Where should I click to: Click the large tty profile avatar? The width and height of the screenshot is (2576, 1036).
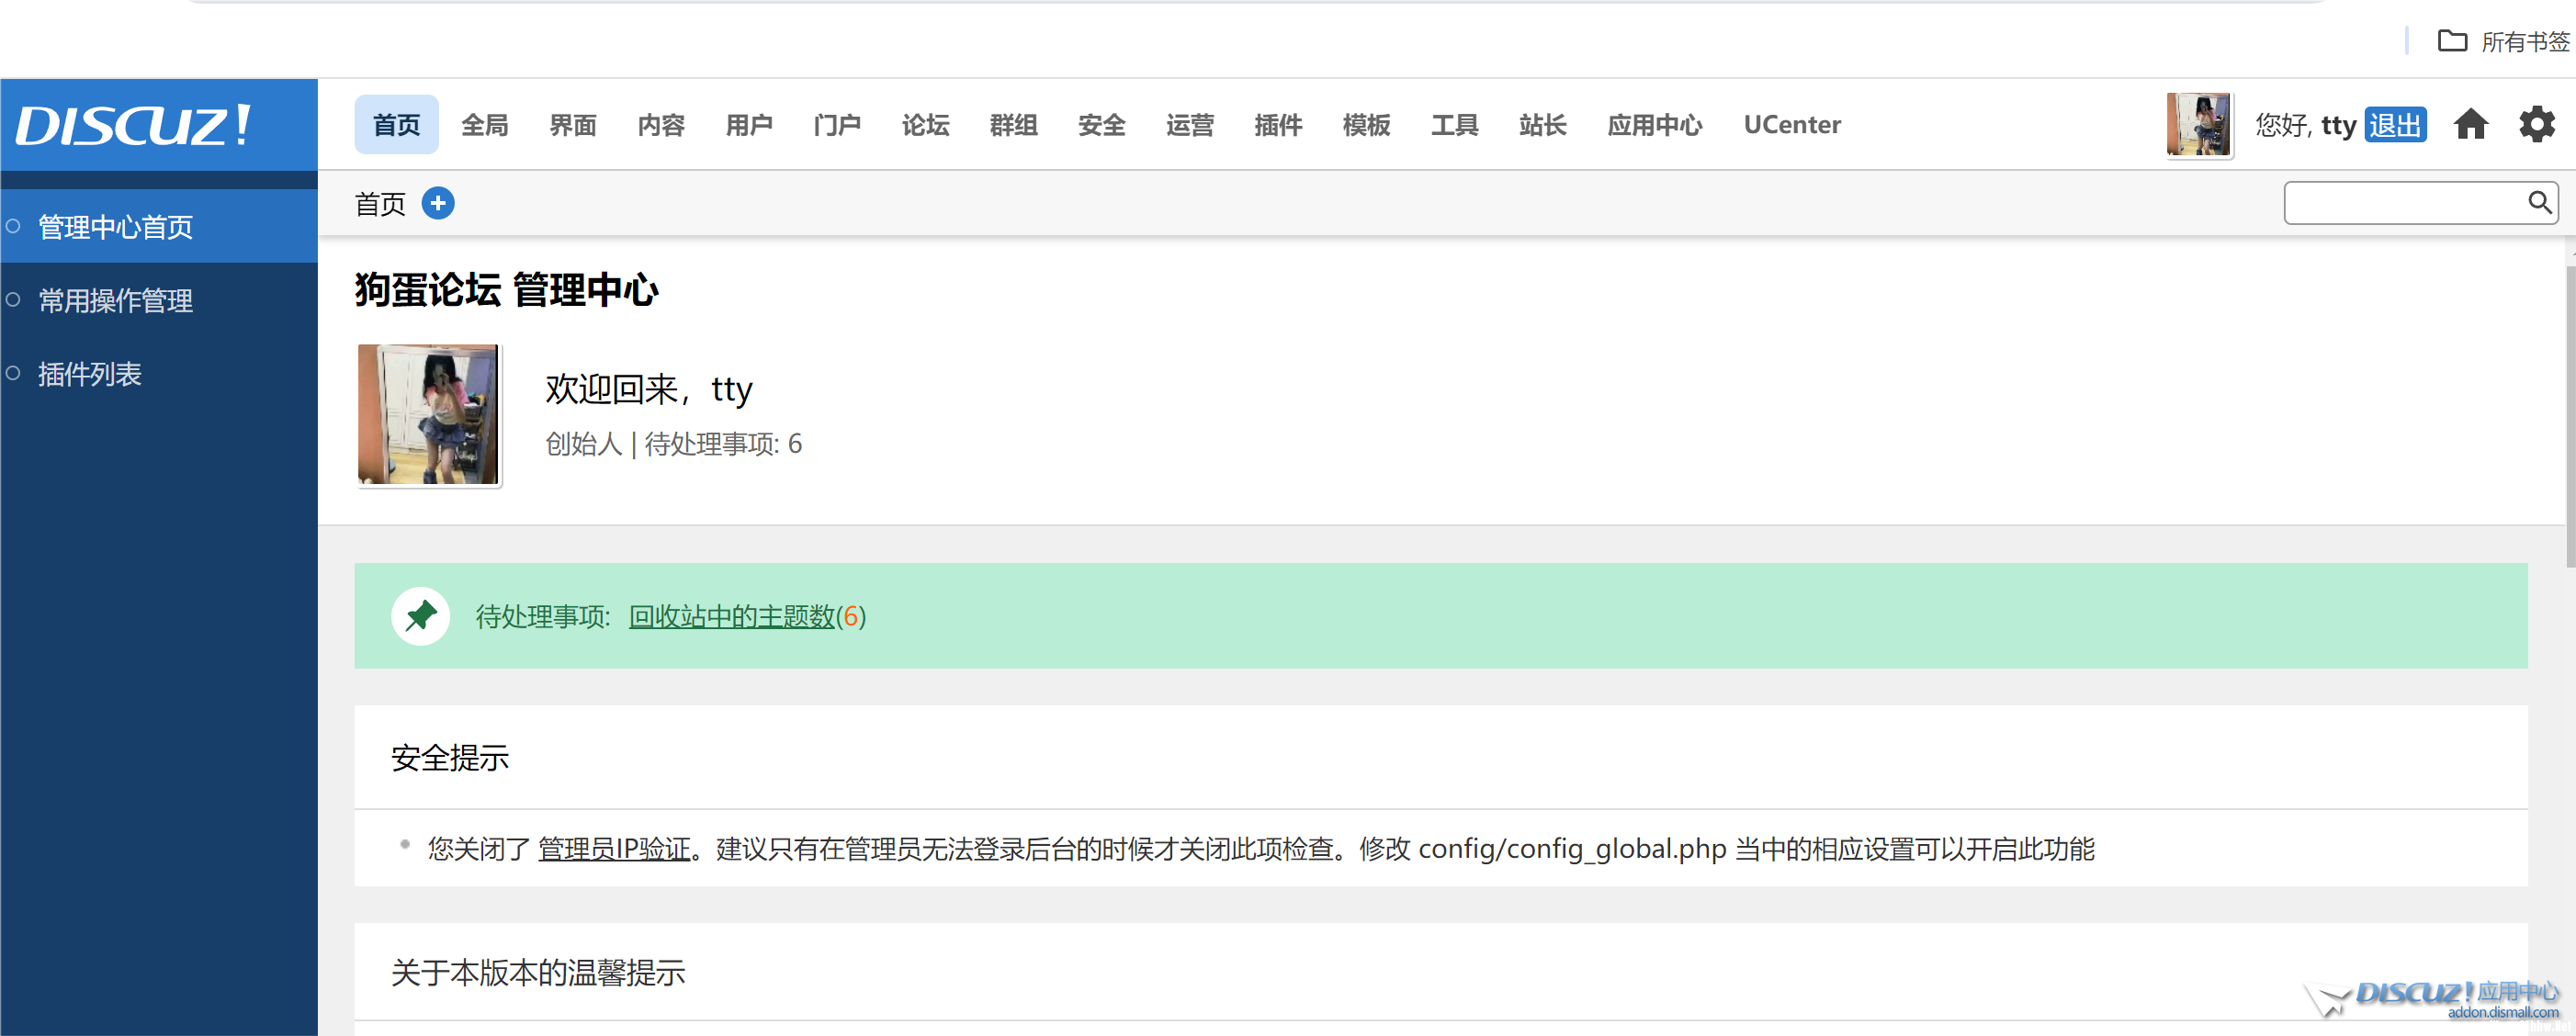click(x=428, y=414)
